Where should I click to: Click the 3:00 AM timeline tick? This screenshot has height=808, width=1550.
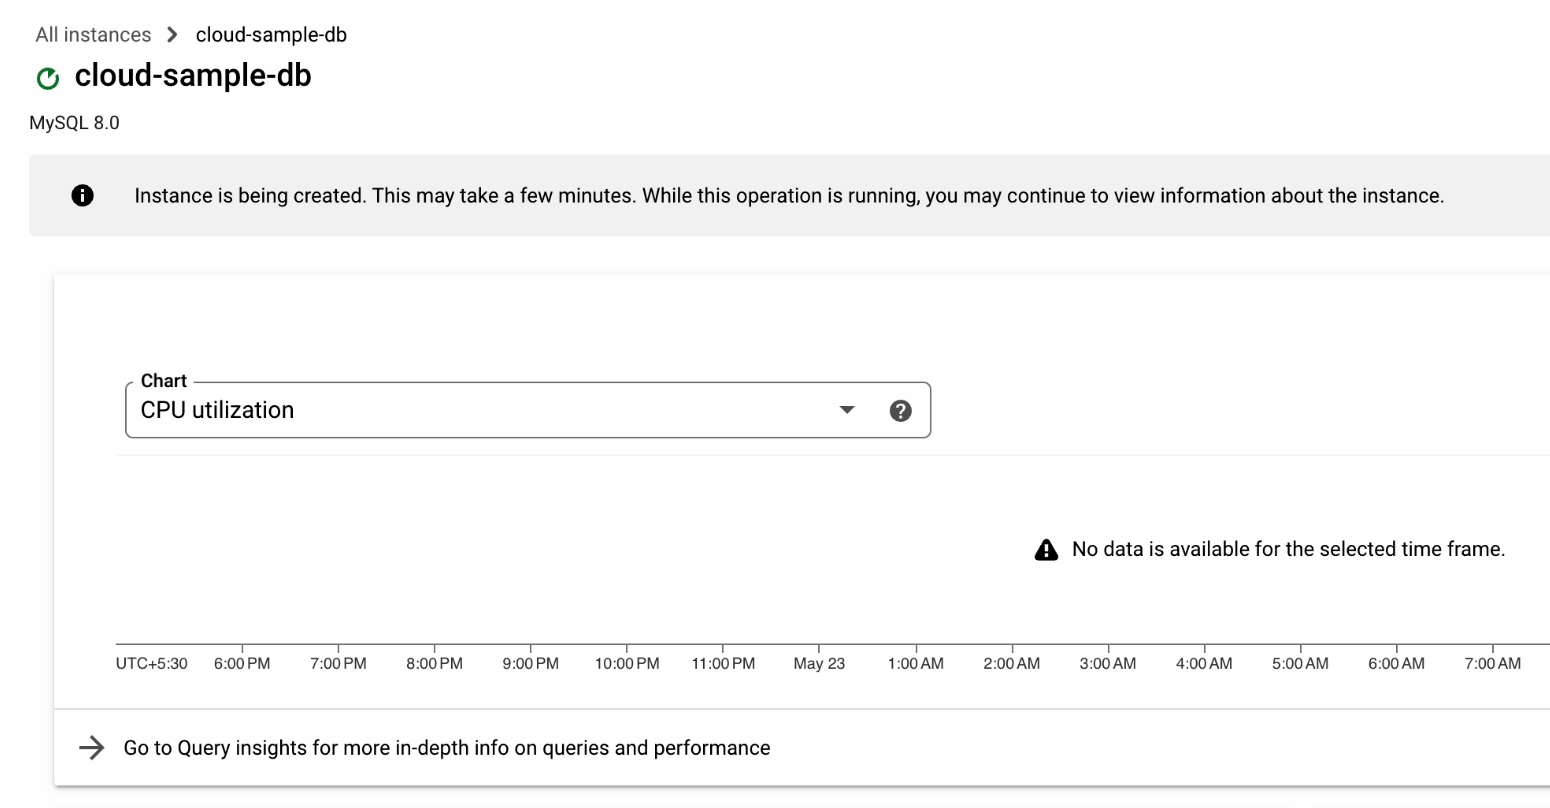tap(1108, 663)
